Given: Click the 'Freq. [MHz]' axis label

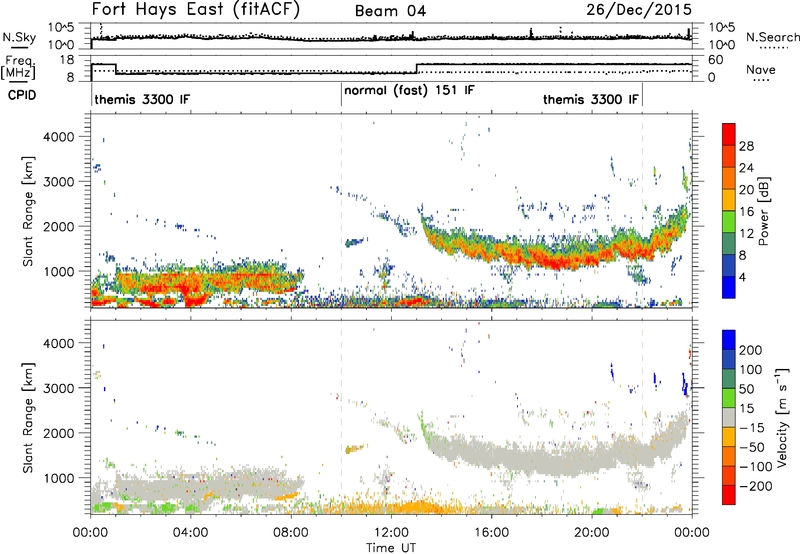Looking at the screenshot, I should 18,67.
